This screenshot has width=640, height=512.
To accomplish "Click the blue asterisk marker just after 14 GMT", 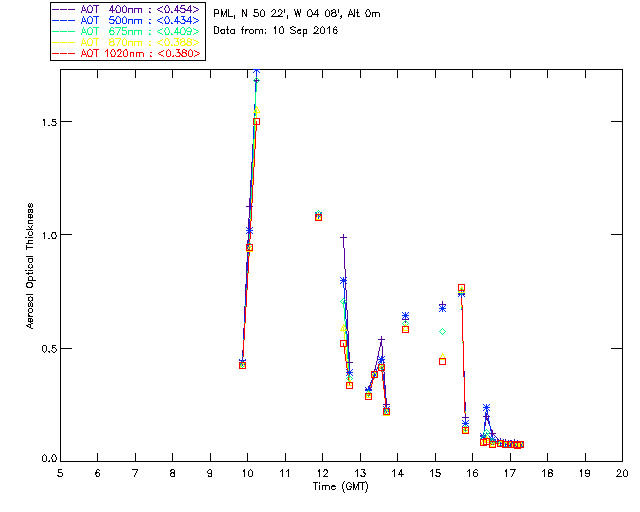I will click(405, 316).
